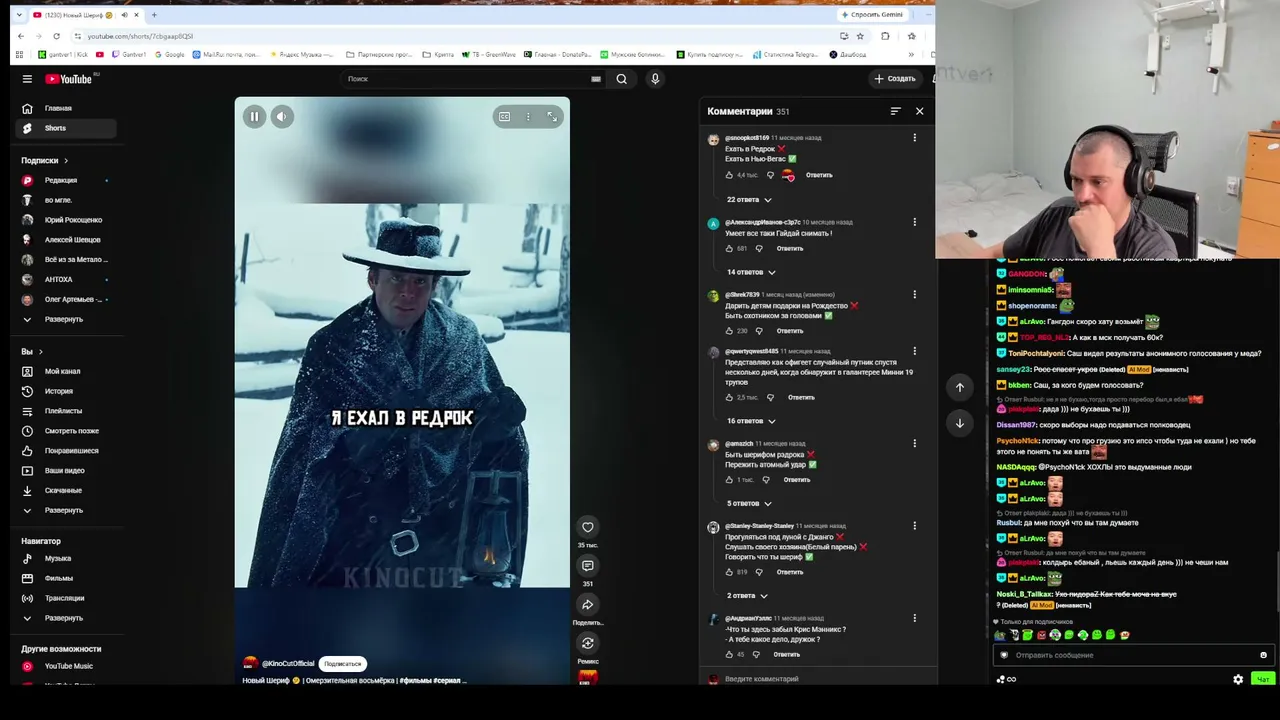The width and height of the screenshot is (1280, 720).
Task: Open the KinoCutOfficial channel link
Action: click(288, 664)
